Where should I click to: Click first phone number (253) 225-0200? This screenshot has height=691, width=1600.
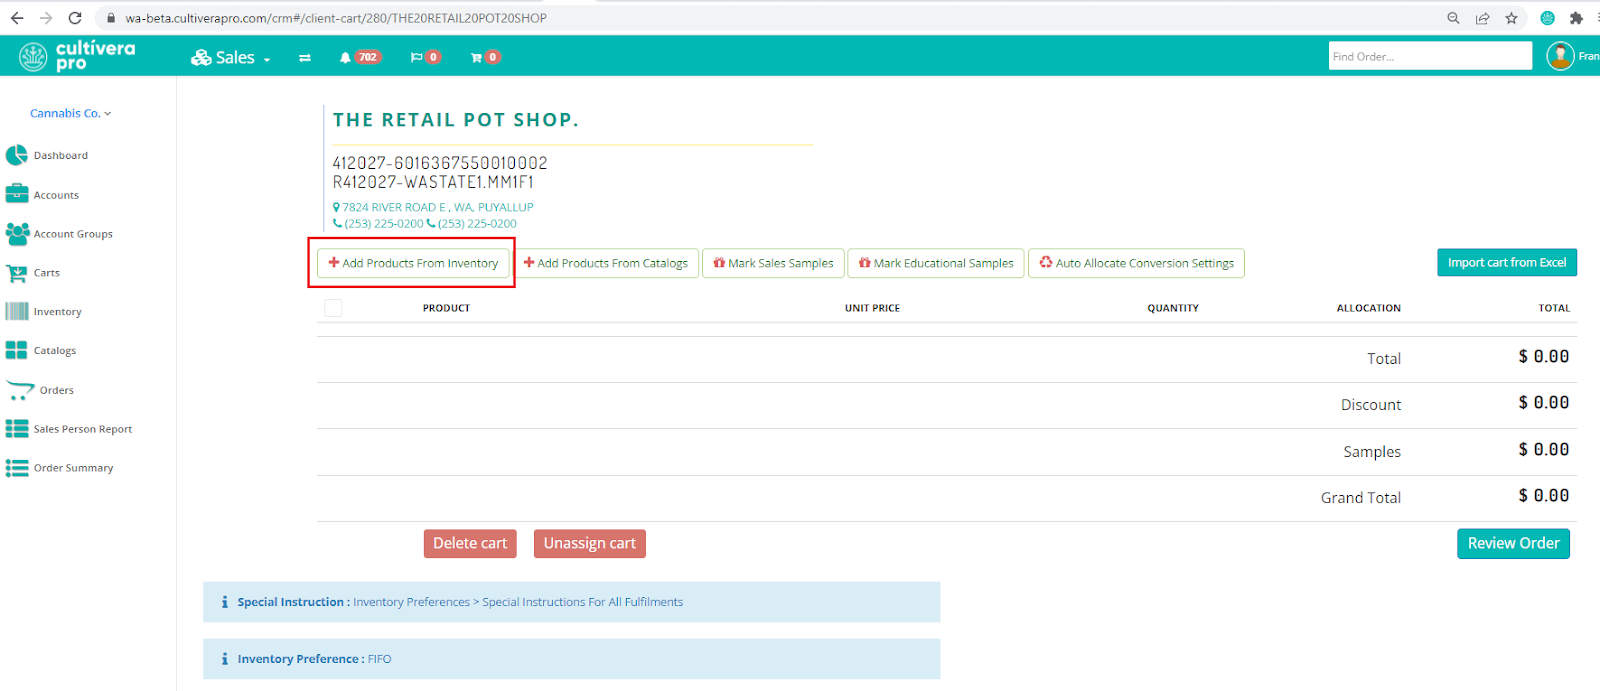[384, 224]
